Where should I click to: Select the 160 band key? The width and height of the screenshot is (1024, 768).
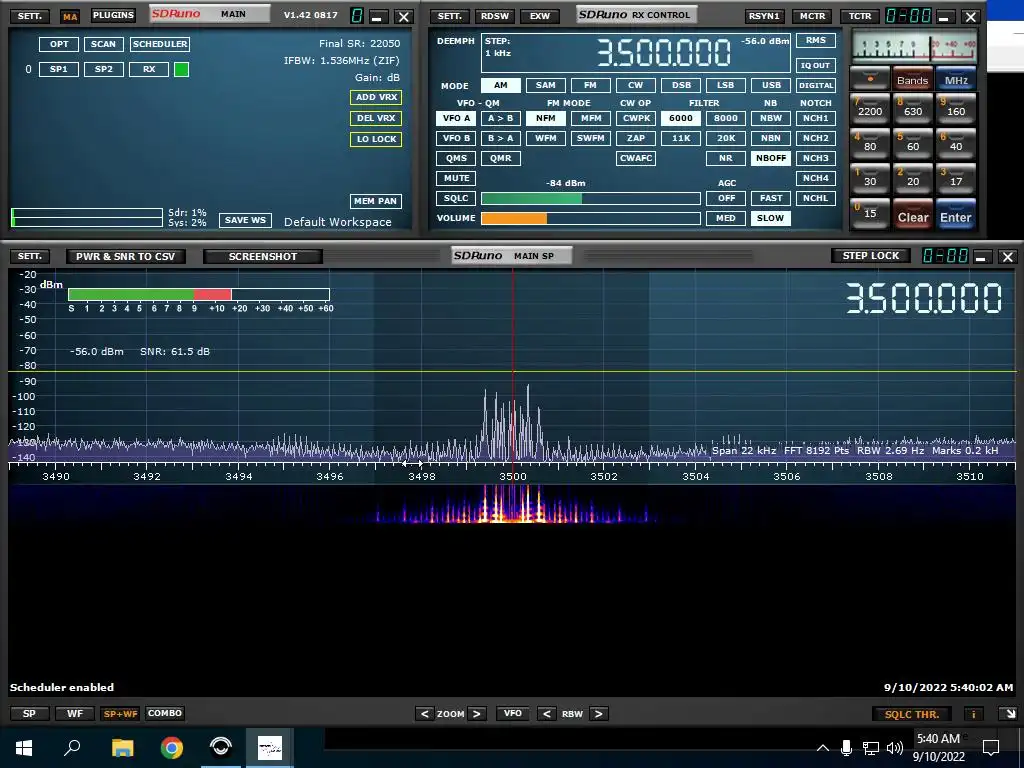coord(955,109)
